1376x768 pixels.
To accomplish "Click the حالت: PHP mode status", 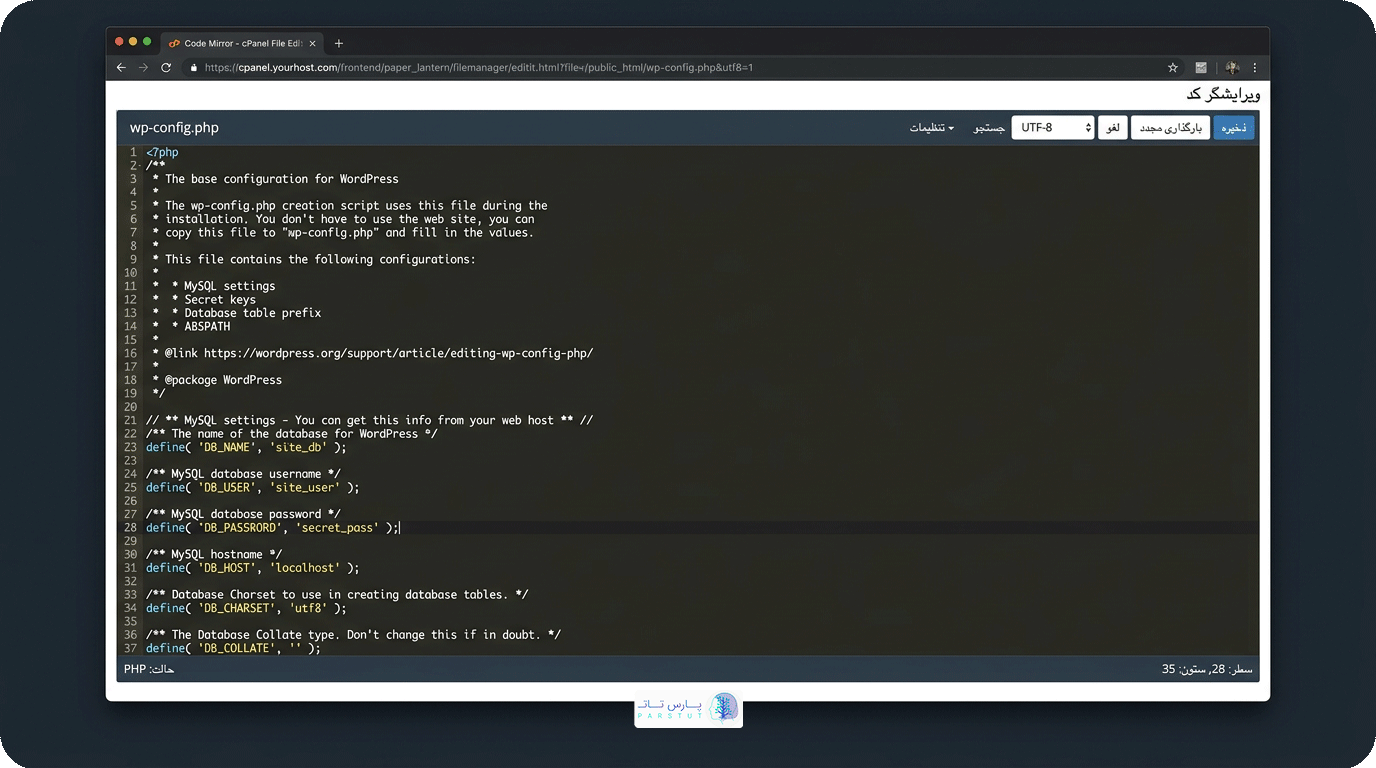I will pyautogui.click(x=149, y=669).
